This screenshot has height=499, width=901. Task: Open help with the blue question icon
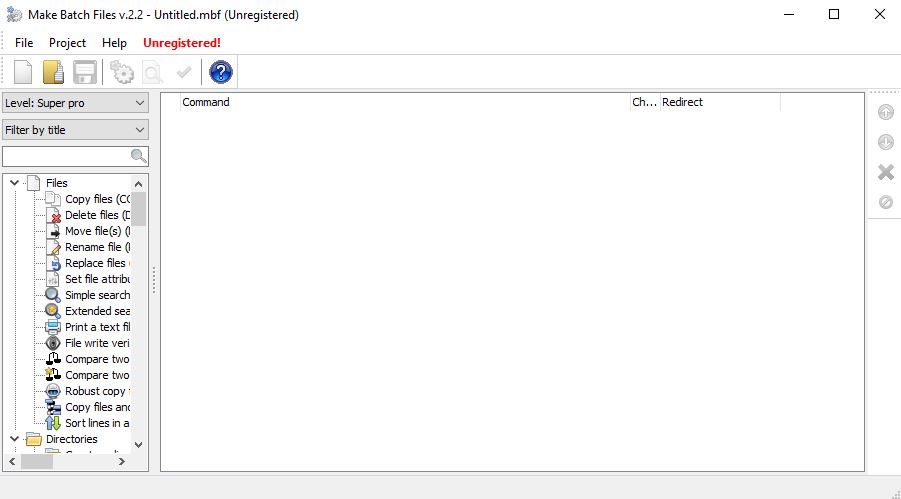[x=221, y=72]
